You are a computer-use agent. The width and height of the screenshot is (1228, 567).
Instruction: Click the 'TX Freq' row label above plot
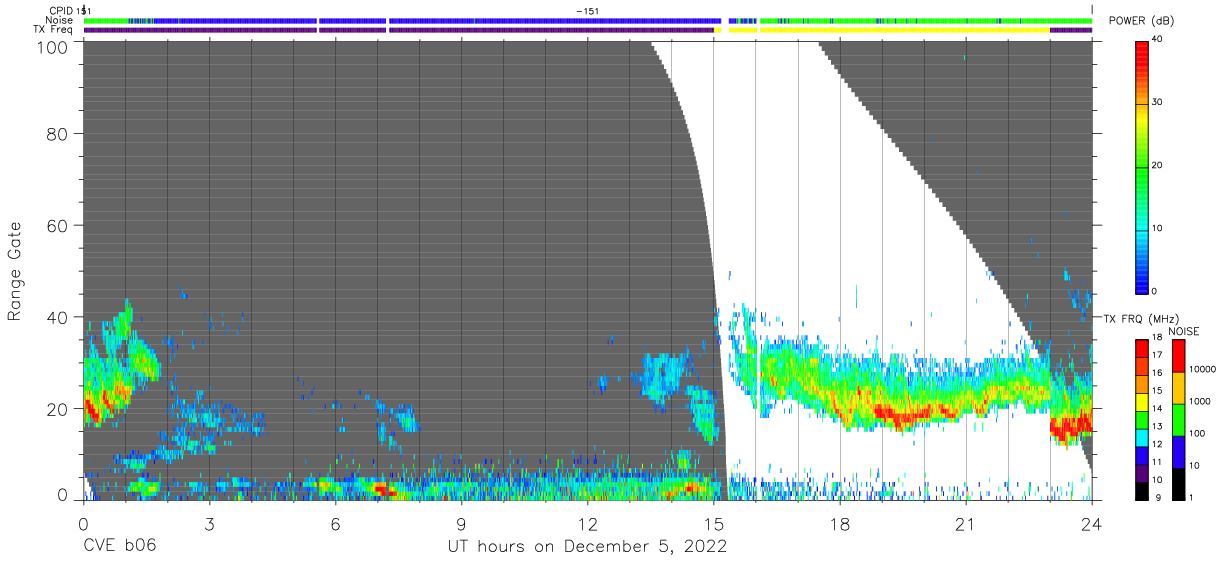(x=54, y=30)
